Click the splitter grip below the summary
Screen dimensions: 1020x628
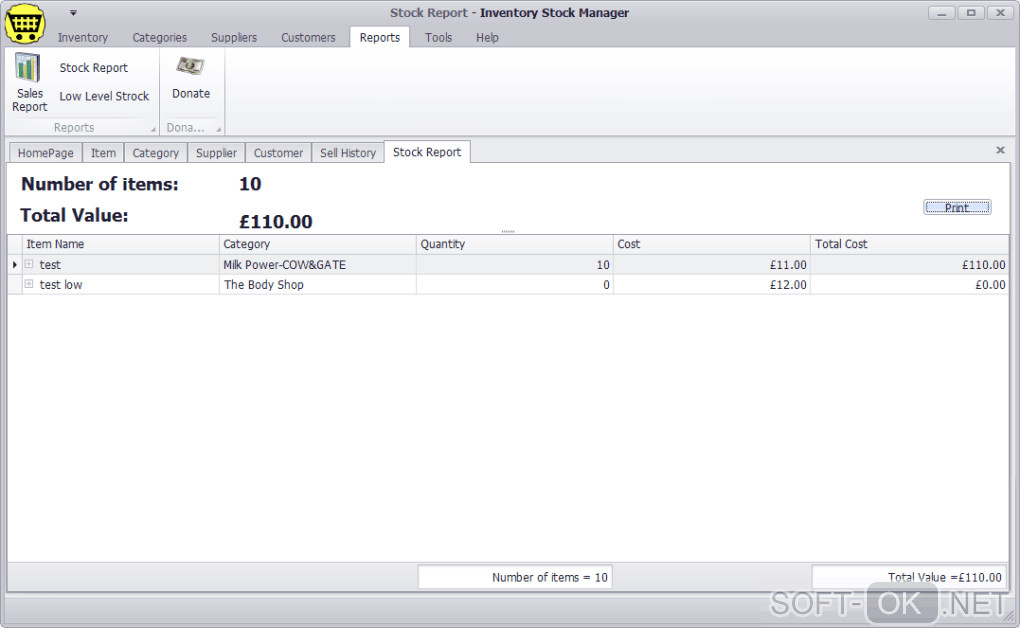(x=508, y=231)
